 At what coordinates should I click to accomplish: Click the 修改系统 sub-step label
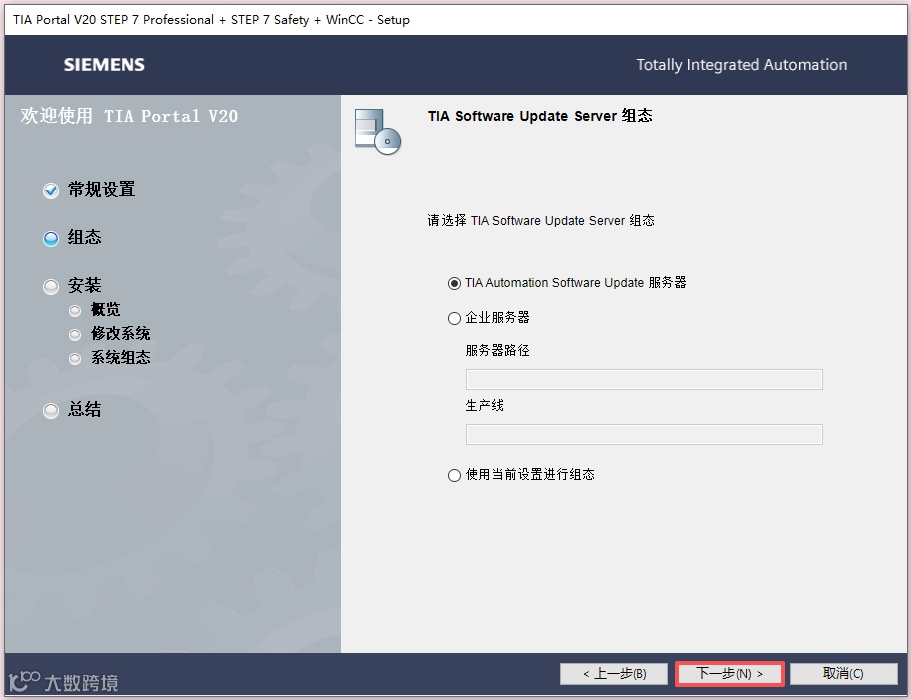(121, 333)
